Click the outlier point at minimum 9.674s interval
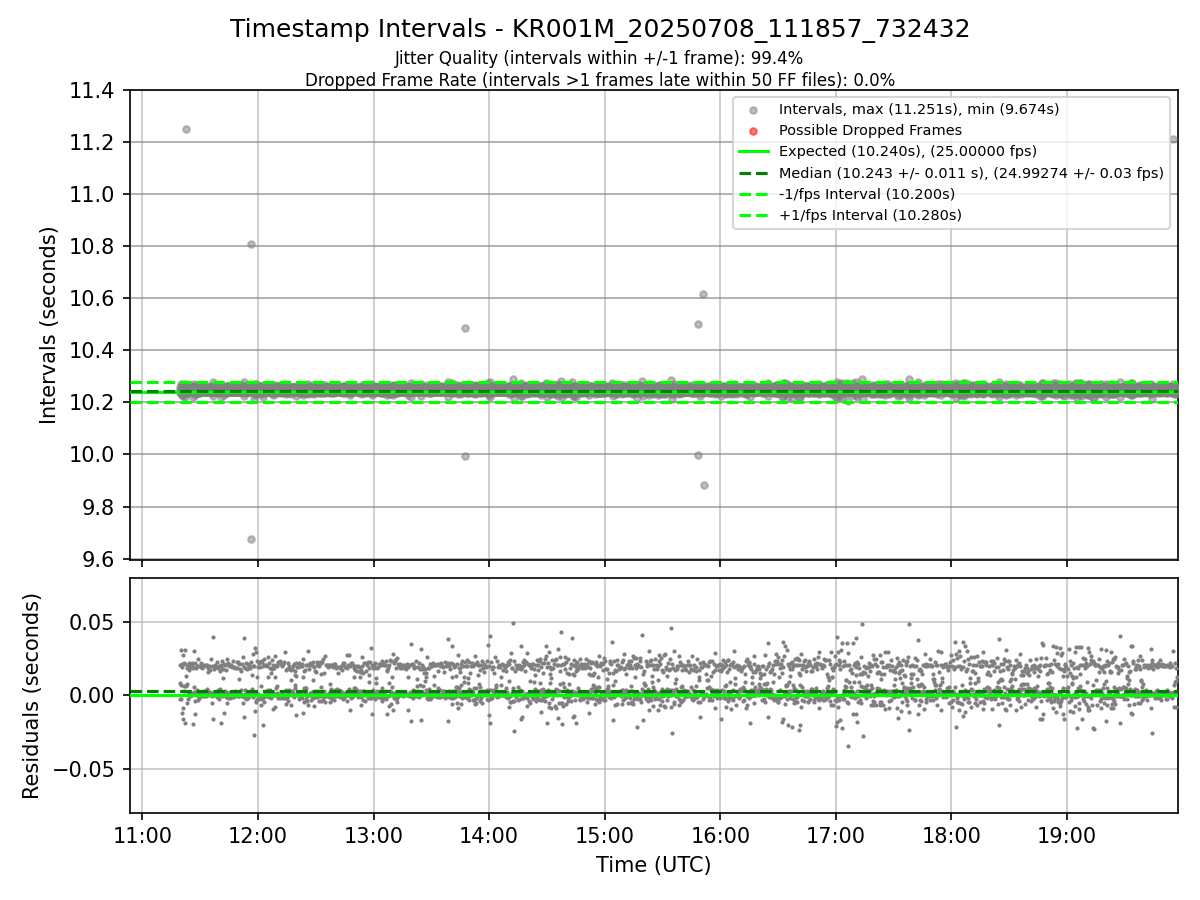This screenshot has height=900, width=1200. [251, 539]
